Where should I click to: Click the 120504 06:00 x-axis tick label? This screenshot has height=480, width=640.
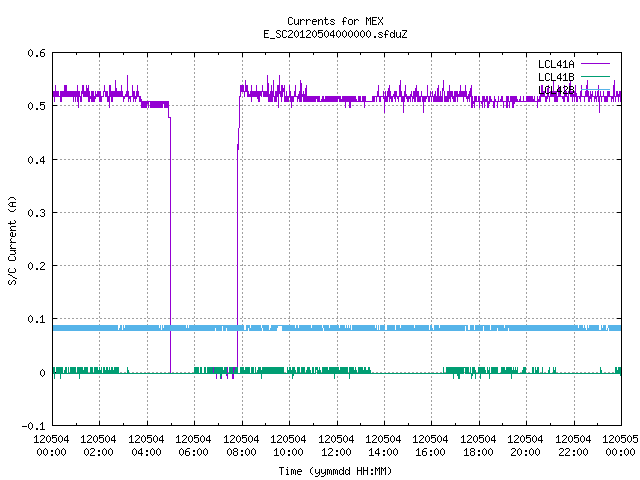[193, 446]
